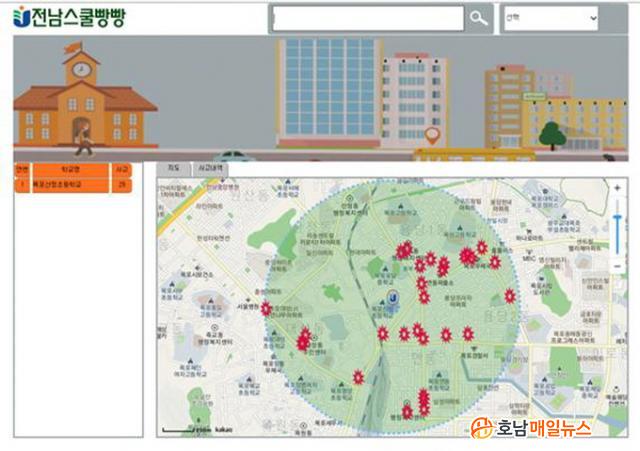Click the 전남스쿨빵빵 site logo

tap(70, 17)
